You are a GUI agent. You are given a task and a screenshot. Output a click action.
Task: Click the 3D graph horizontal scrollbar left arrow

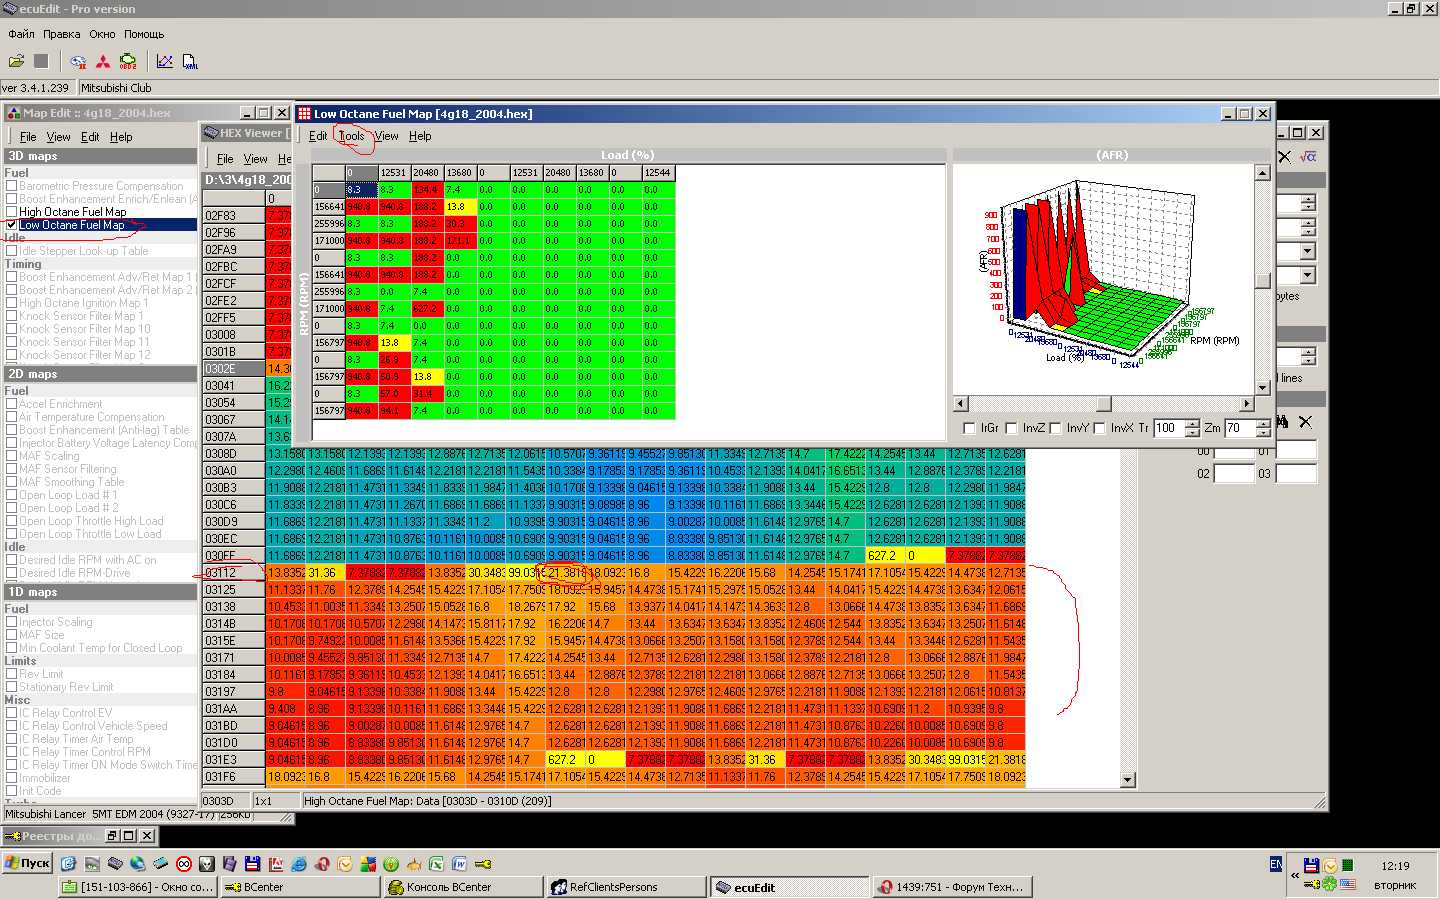click(961, 404)
